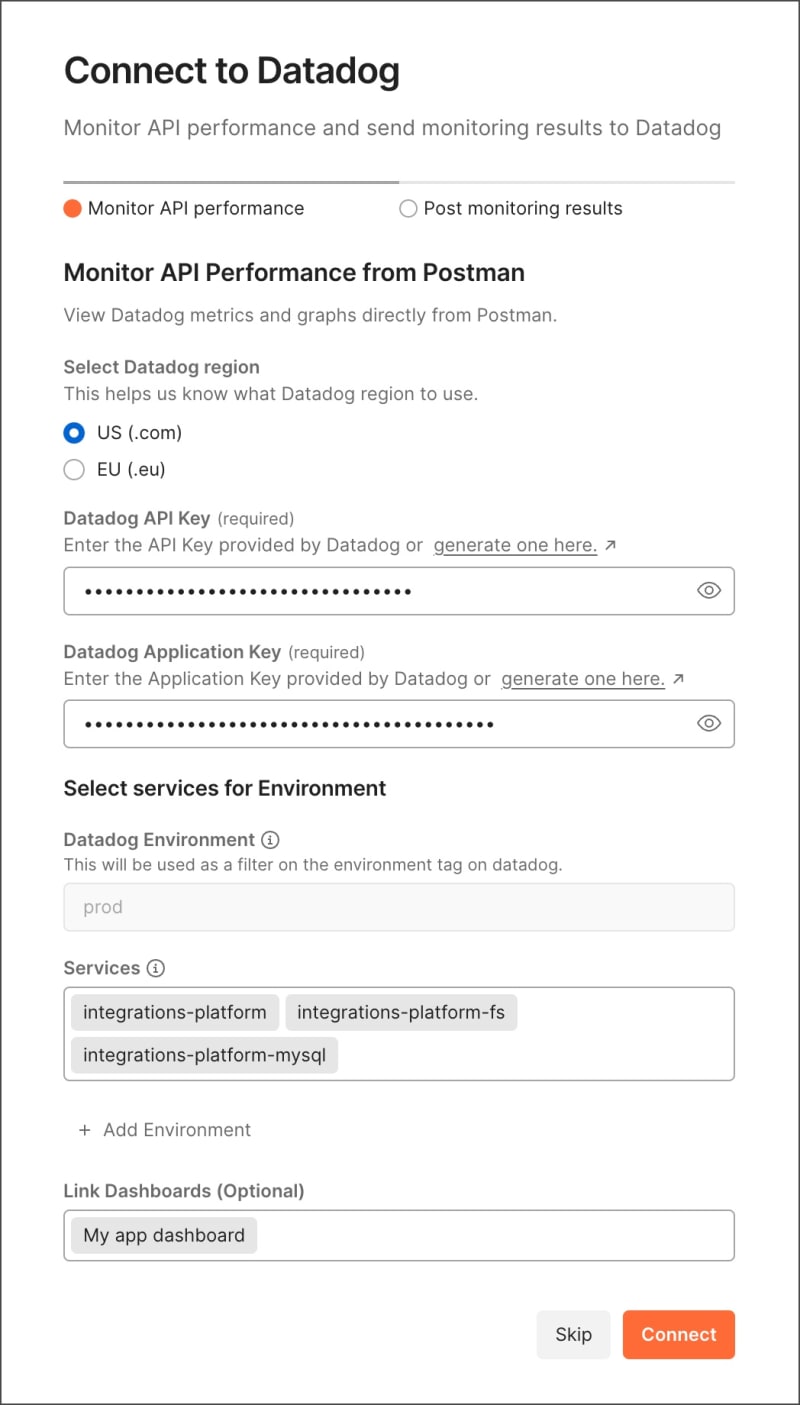This screenshot has width=800, height=1405.
Task: Reveal the hidden Datadog API Key value
Action: [x=708, y=590]
